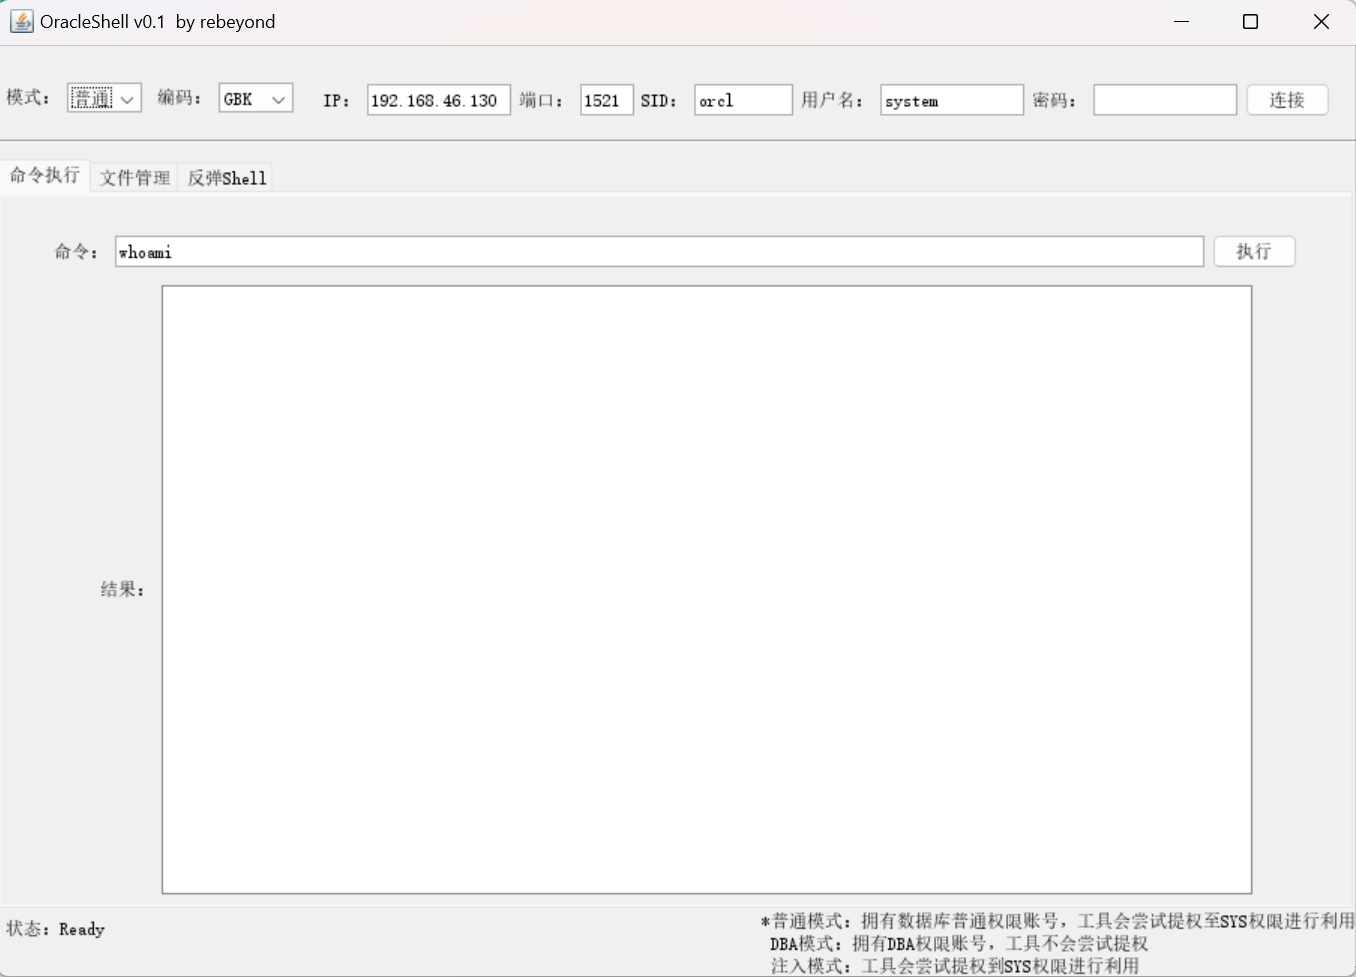Select the SID field containing orcl
This screenshot has width=1356, height=977.
tap(742, 100)
